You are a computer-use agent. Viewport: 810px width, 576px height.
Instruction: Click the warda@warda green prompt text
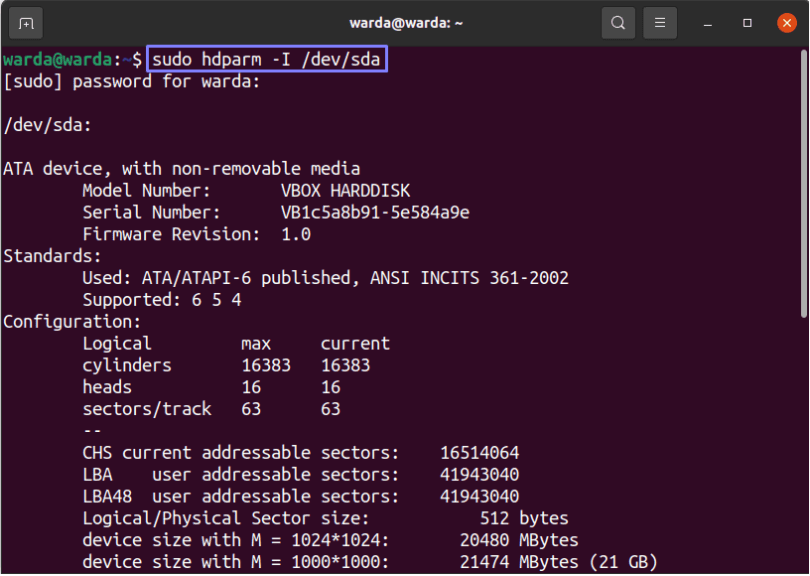[x=57, y=59]
